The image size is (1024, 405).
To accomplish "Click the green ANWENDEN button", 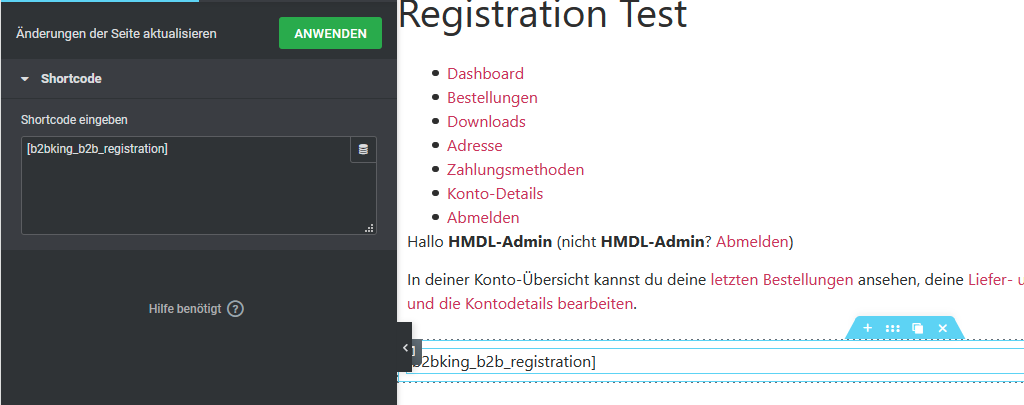I will [x=330, y=33].
